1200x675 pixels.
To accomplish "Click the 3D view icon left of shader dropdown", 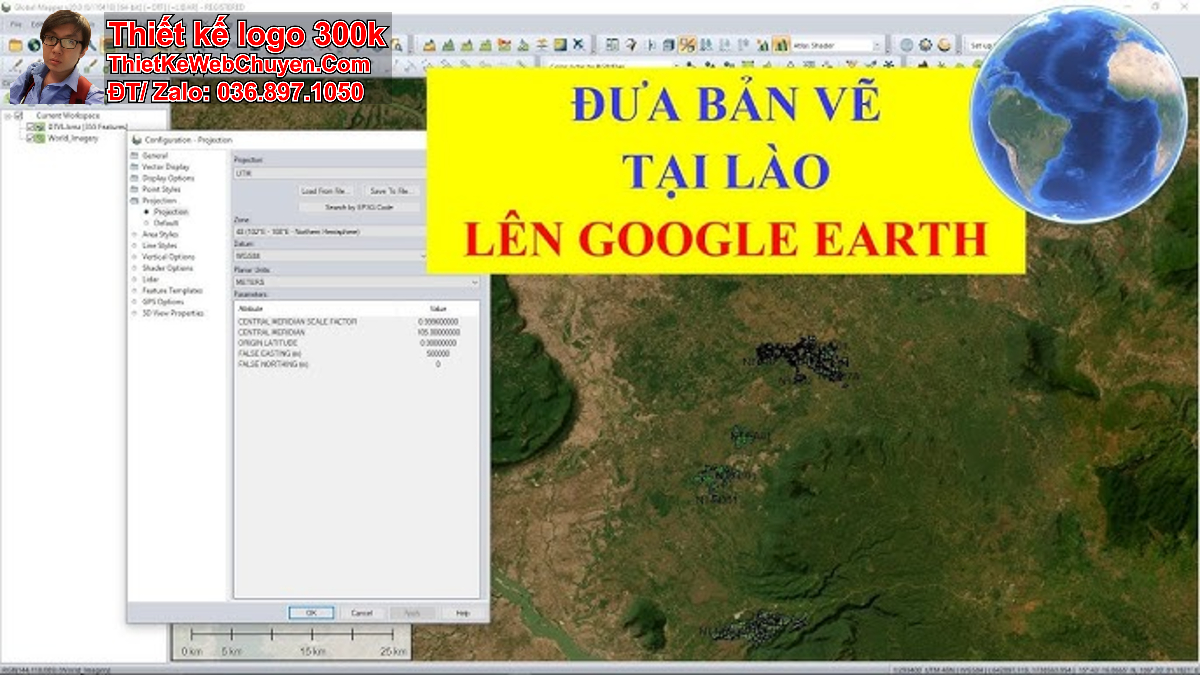I will click(x=780, y=45).
